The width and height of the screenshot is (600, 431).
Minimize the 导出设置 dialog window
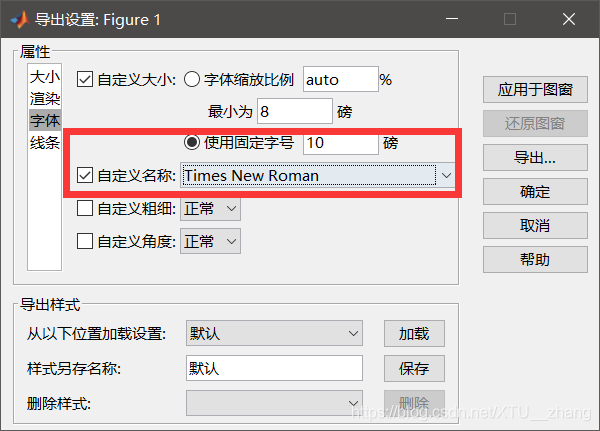[452, 19]
